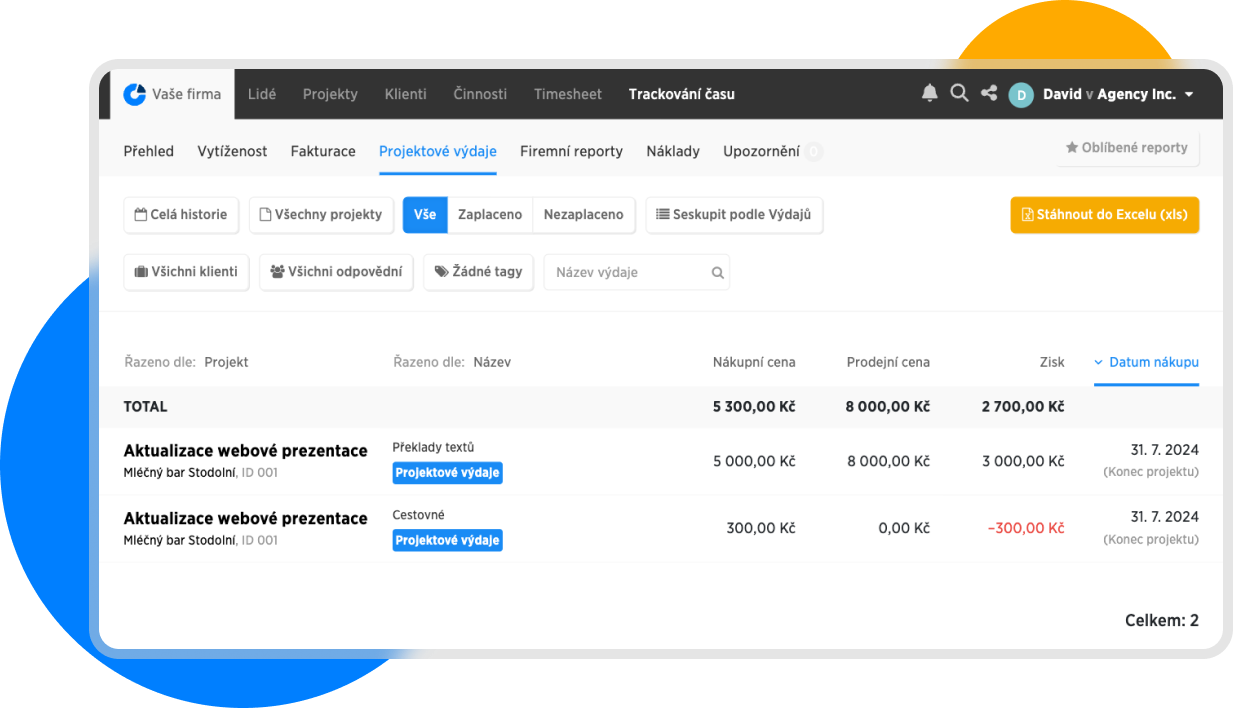Click the magnifier icon inside Název výdaje field
Screen dimensions: 1233x708
[x=717, y=272]
